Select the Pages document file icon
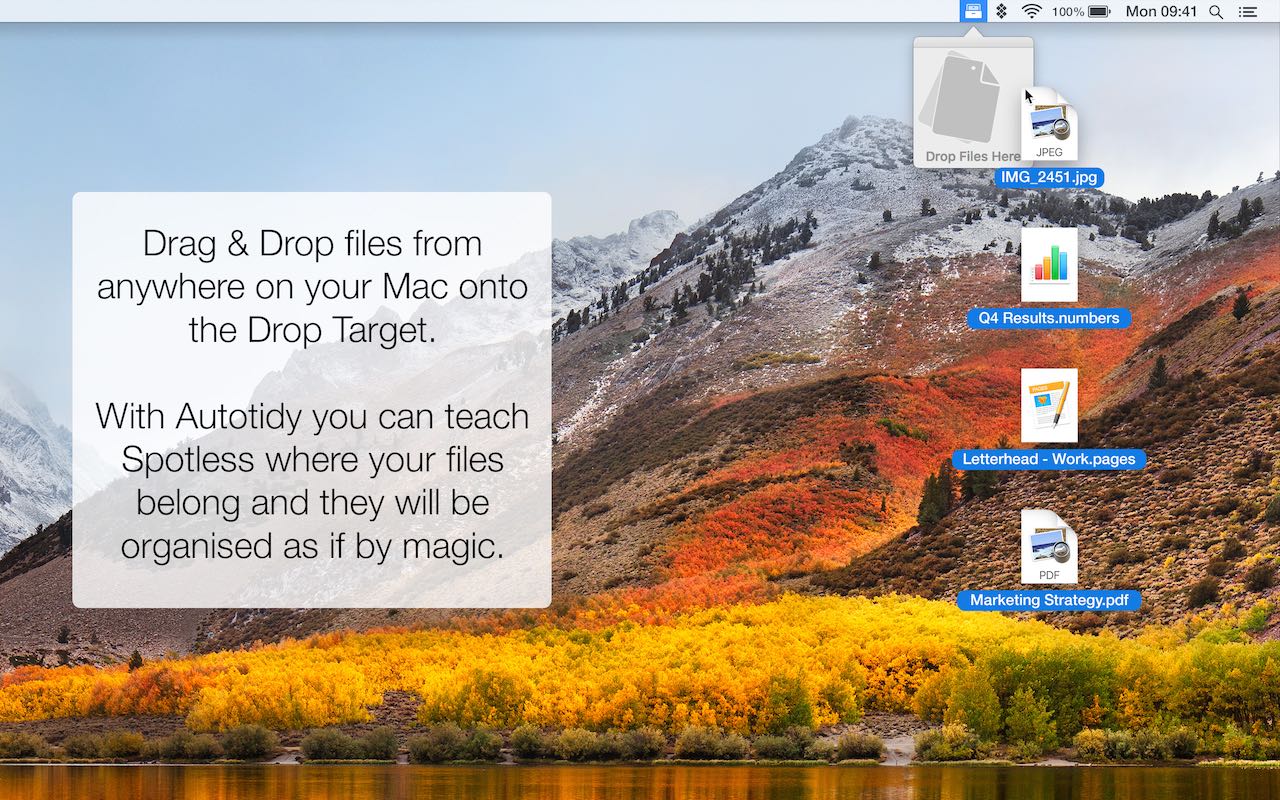1280x800 pixels. coord(1049,405)
